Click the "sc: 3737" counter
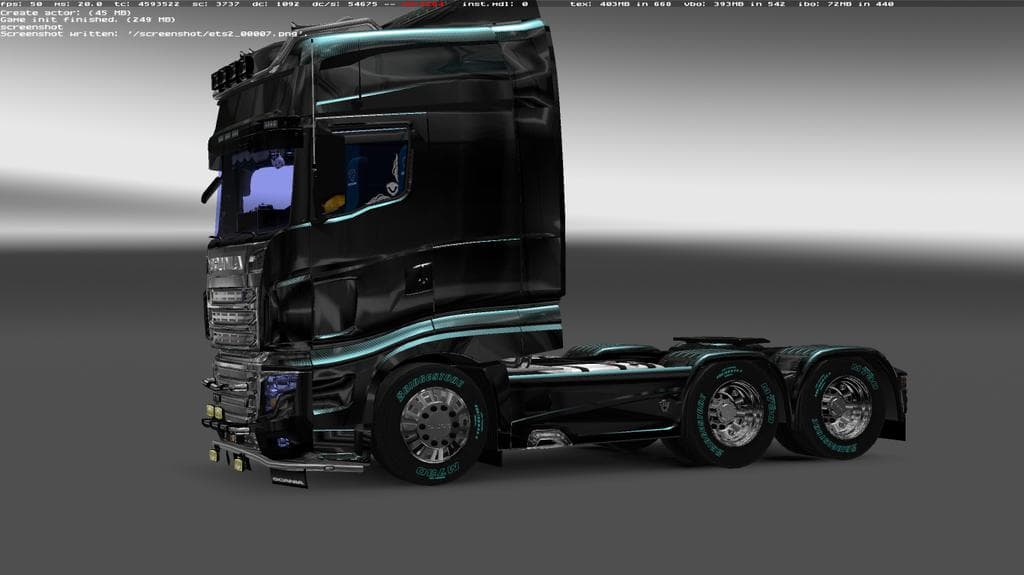The height and width of the screenshot is (575, 1024). click(x=216, y=4)
